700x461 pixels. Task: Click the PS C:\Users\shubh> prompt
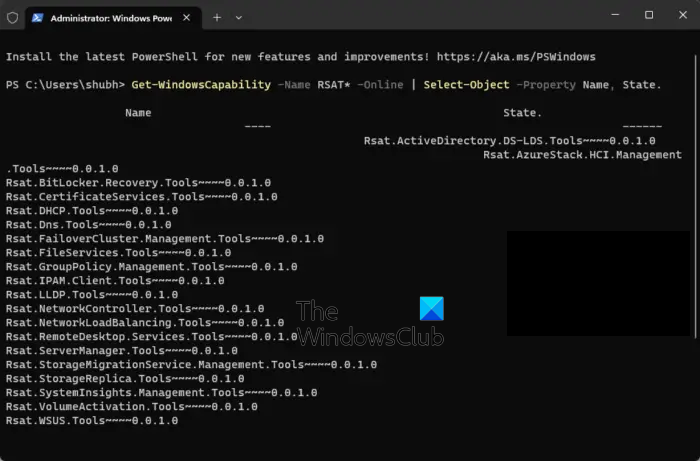[x=65, y=85]
